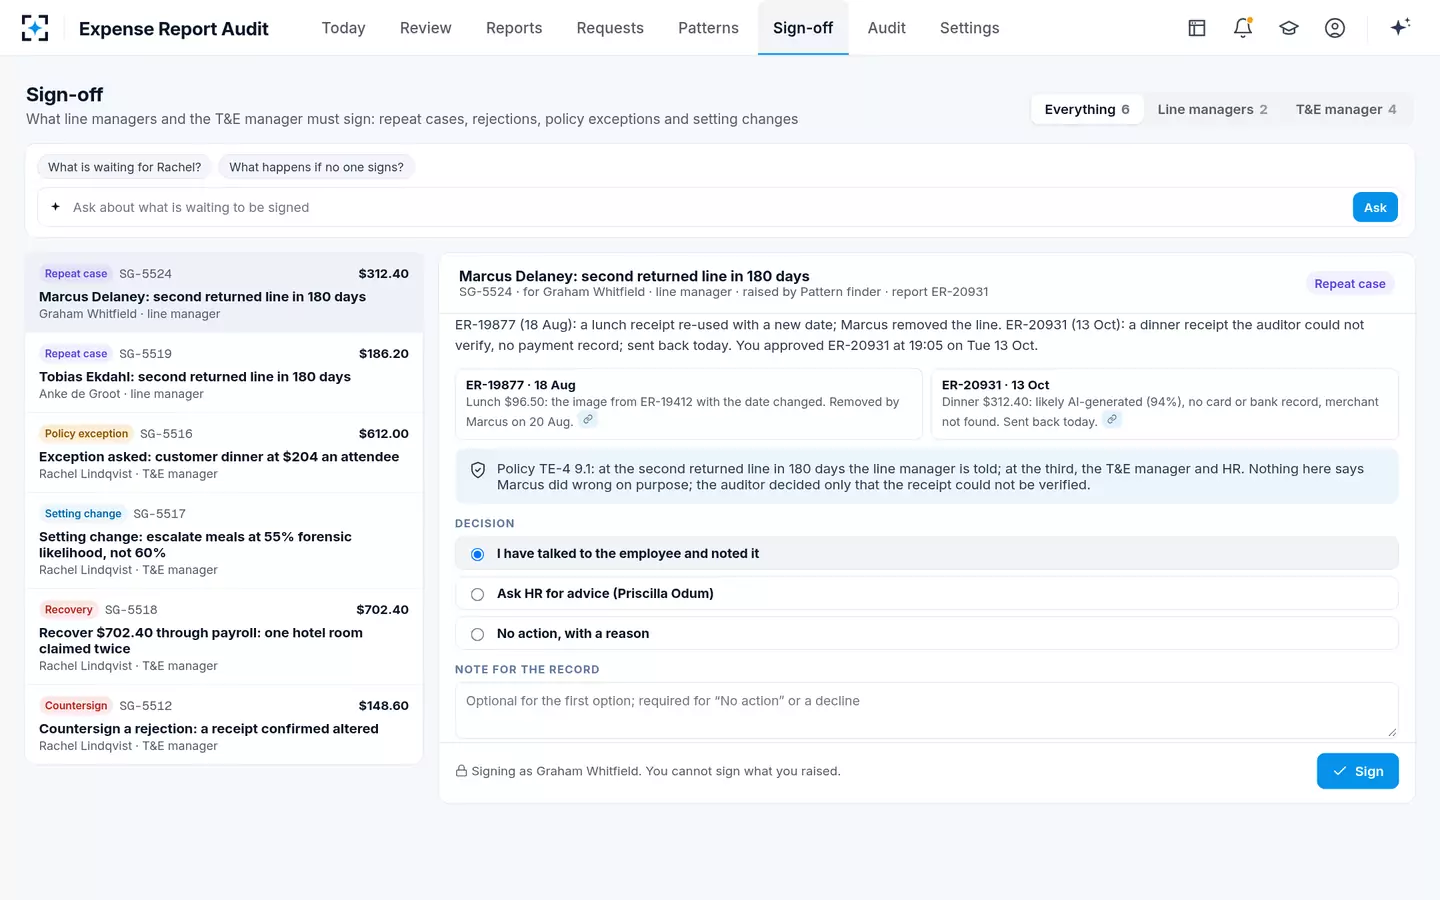
Task: Click the Expense Report Audit app title
Action: pos(174,29)
